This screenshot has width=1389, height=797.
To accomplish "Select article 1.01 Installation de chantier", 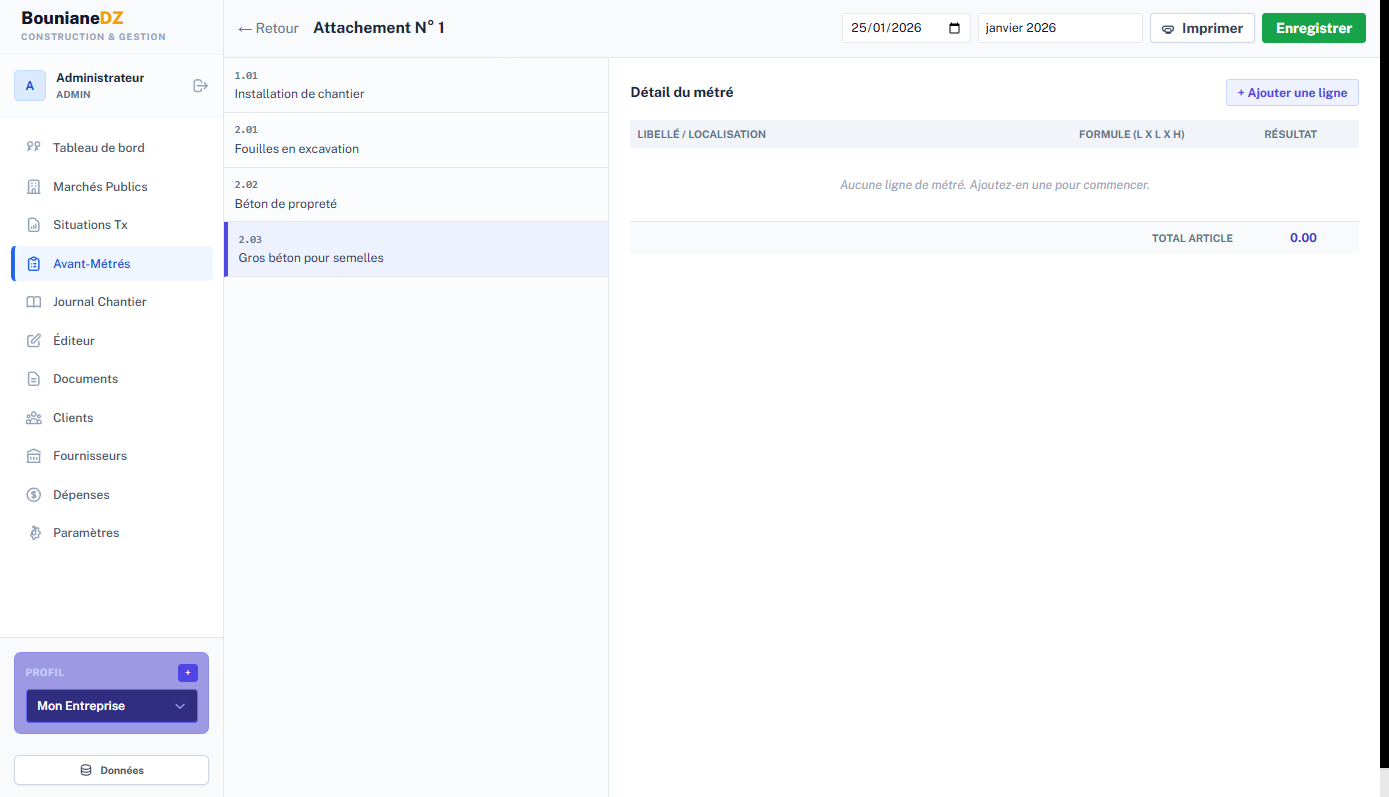I will [415, 85].
